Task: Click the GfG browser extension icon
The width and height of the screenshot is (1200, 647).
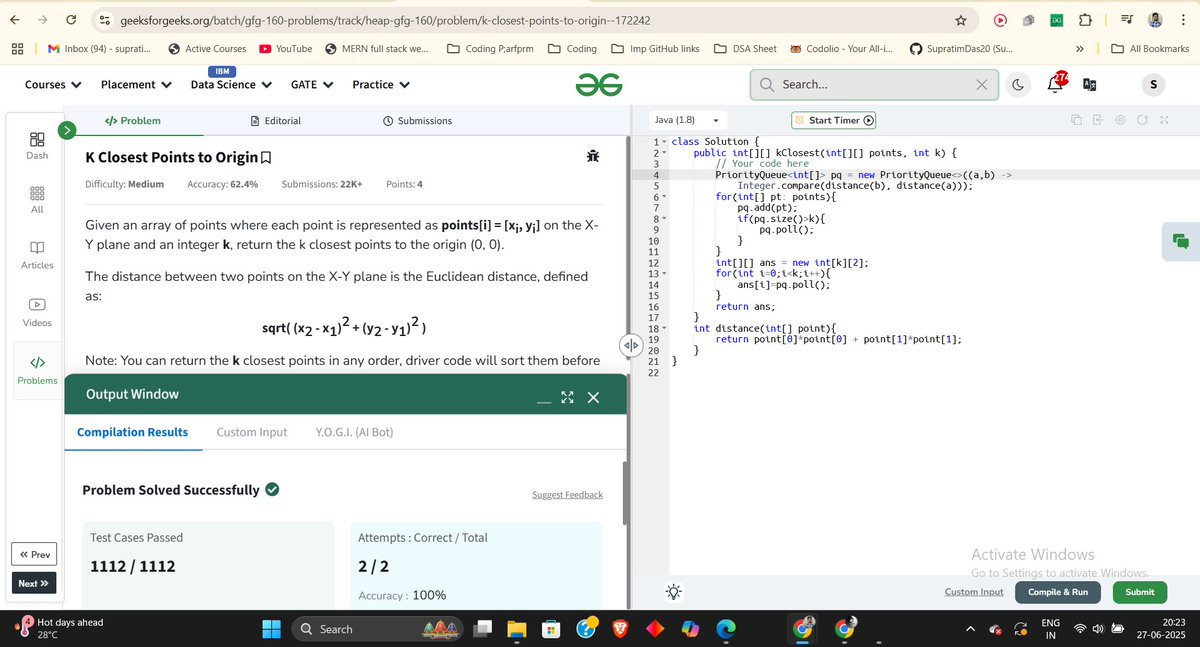Action: pos(1057,20)
